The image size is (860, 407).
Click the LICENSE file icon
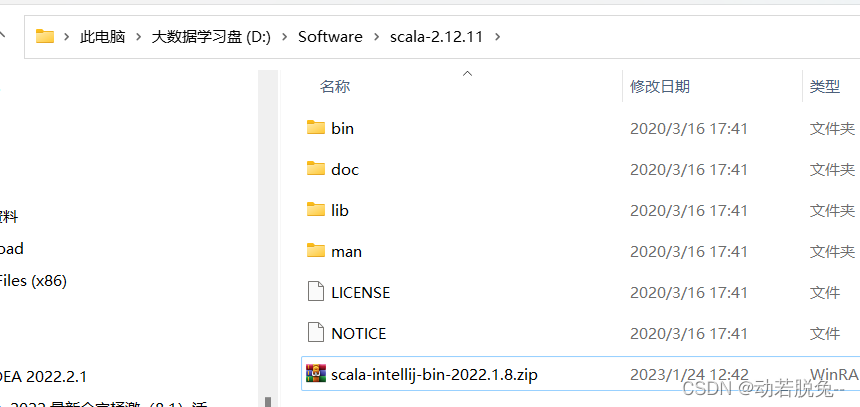pos(315,291)
